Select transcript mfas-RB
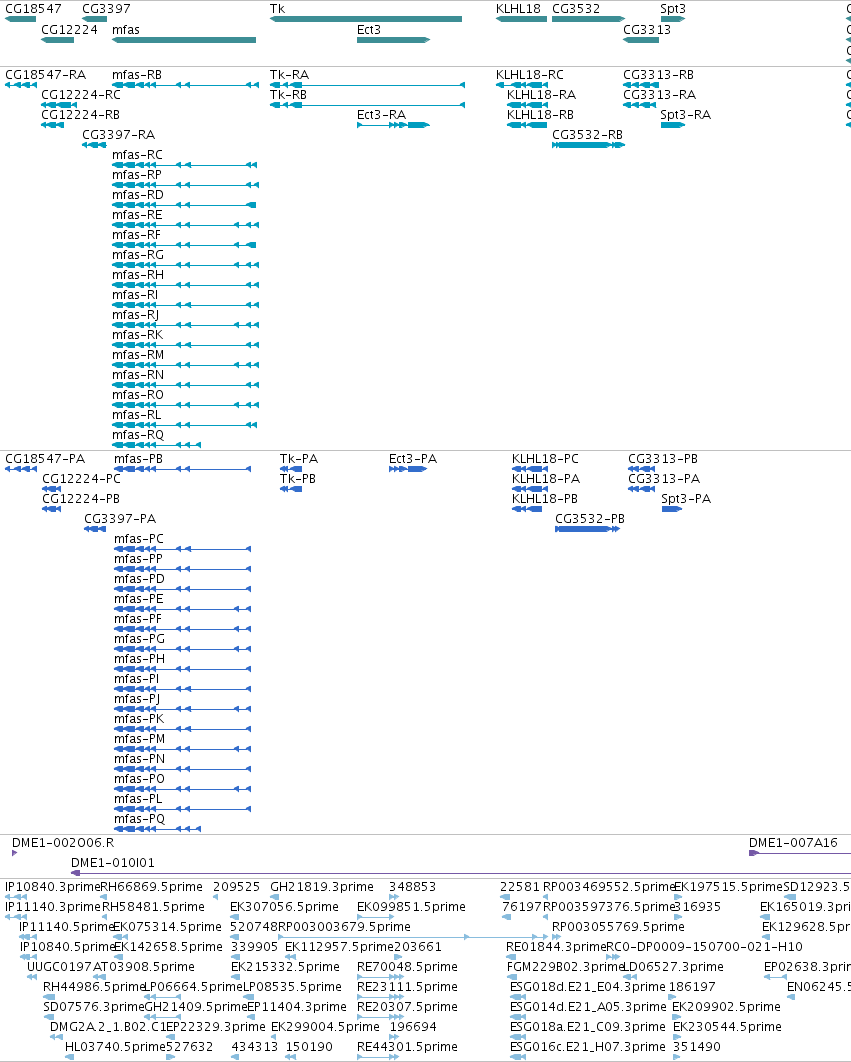The image size is (851, 1062). click(x=185, y=85)
